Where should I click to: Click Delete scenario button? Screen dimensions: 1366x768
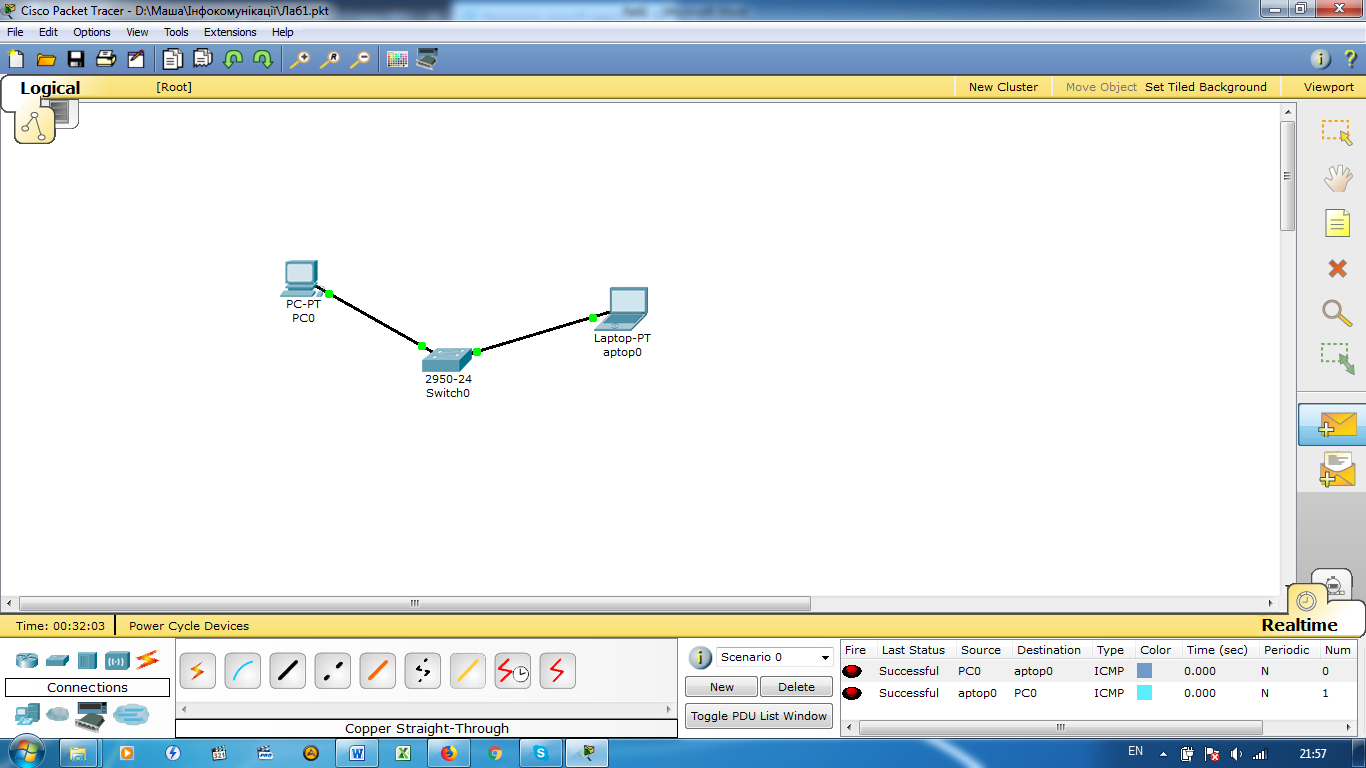coord(796,687)
